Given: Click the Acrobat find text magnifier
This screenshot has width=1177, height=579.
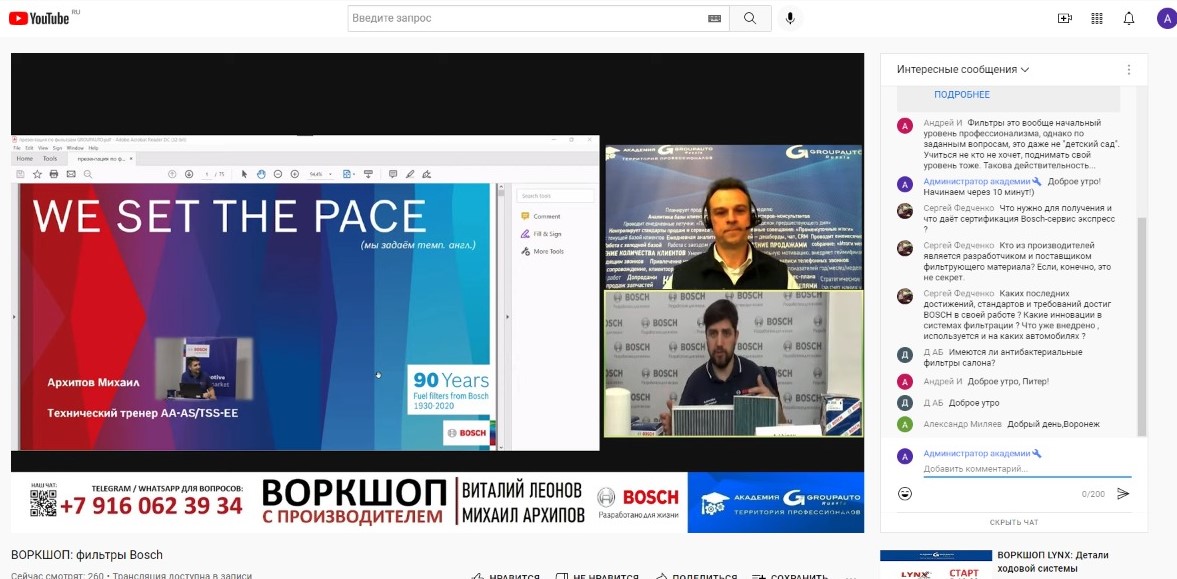Looking at the screenshot, I should click(88, 174).
